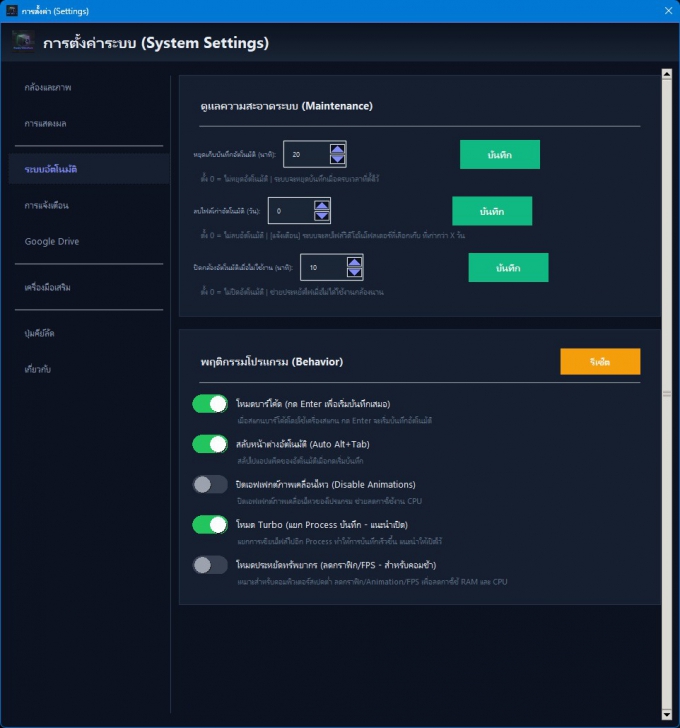Decrease auto-stop recording minutes with down arrow
Screen dimensions: 680x728
tap(337, 159)
